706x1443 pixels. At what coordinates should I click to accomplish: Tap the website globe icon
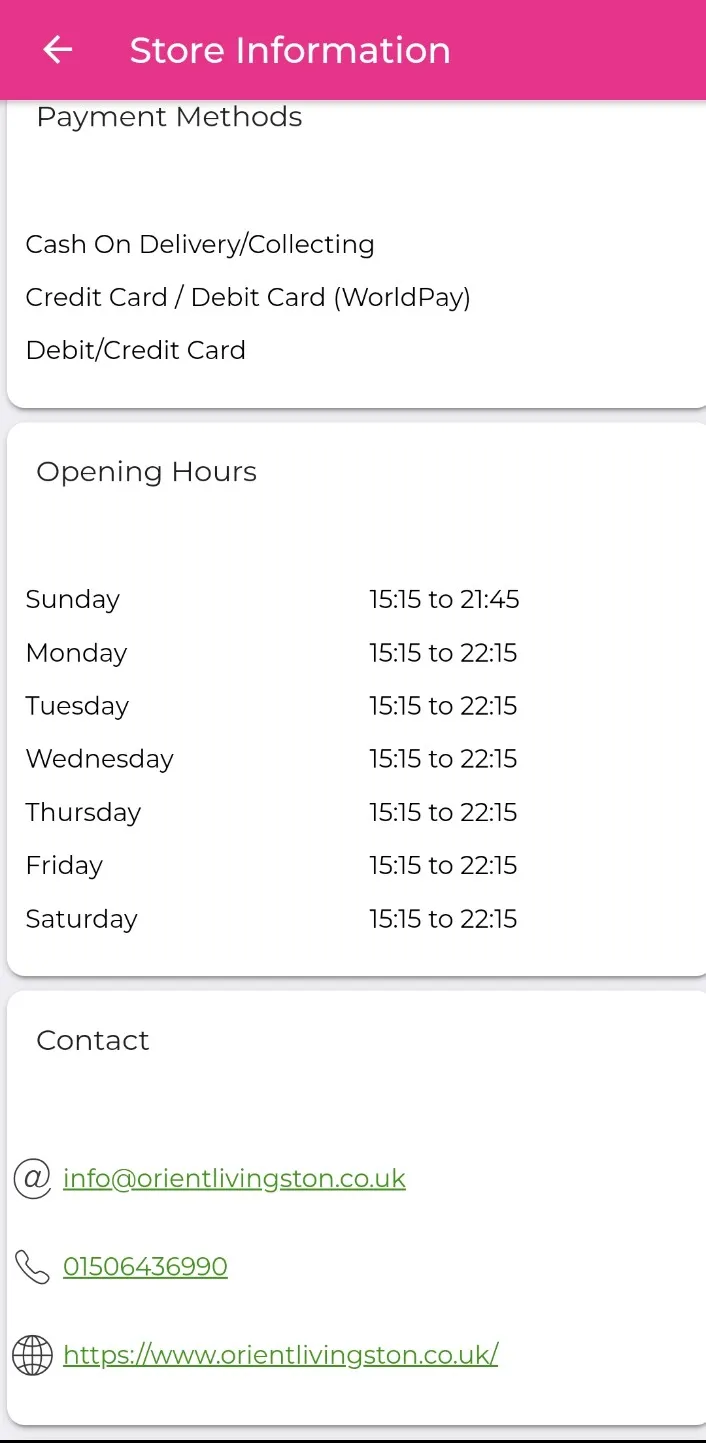tap(32, 1356)
